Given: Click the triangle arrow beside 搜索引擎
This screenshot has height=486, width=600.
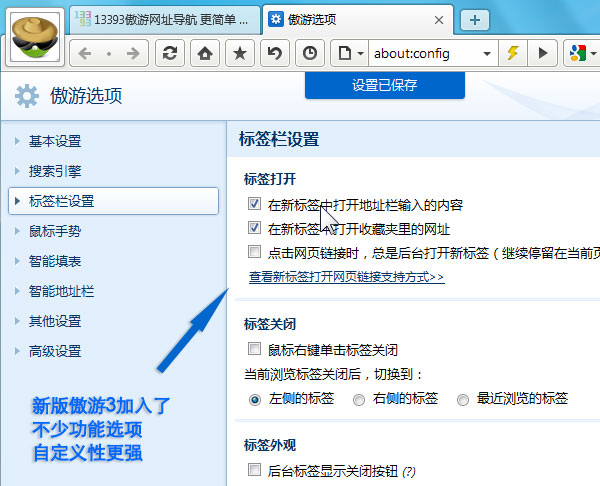Looking at the screenshot, I should tap(17, 171).
